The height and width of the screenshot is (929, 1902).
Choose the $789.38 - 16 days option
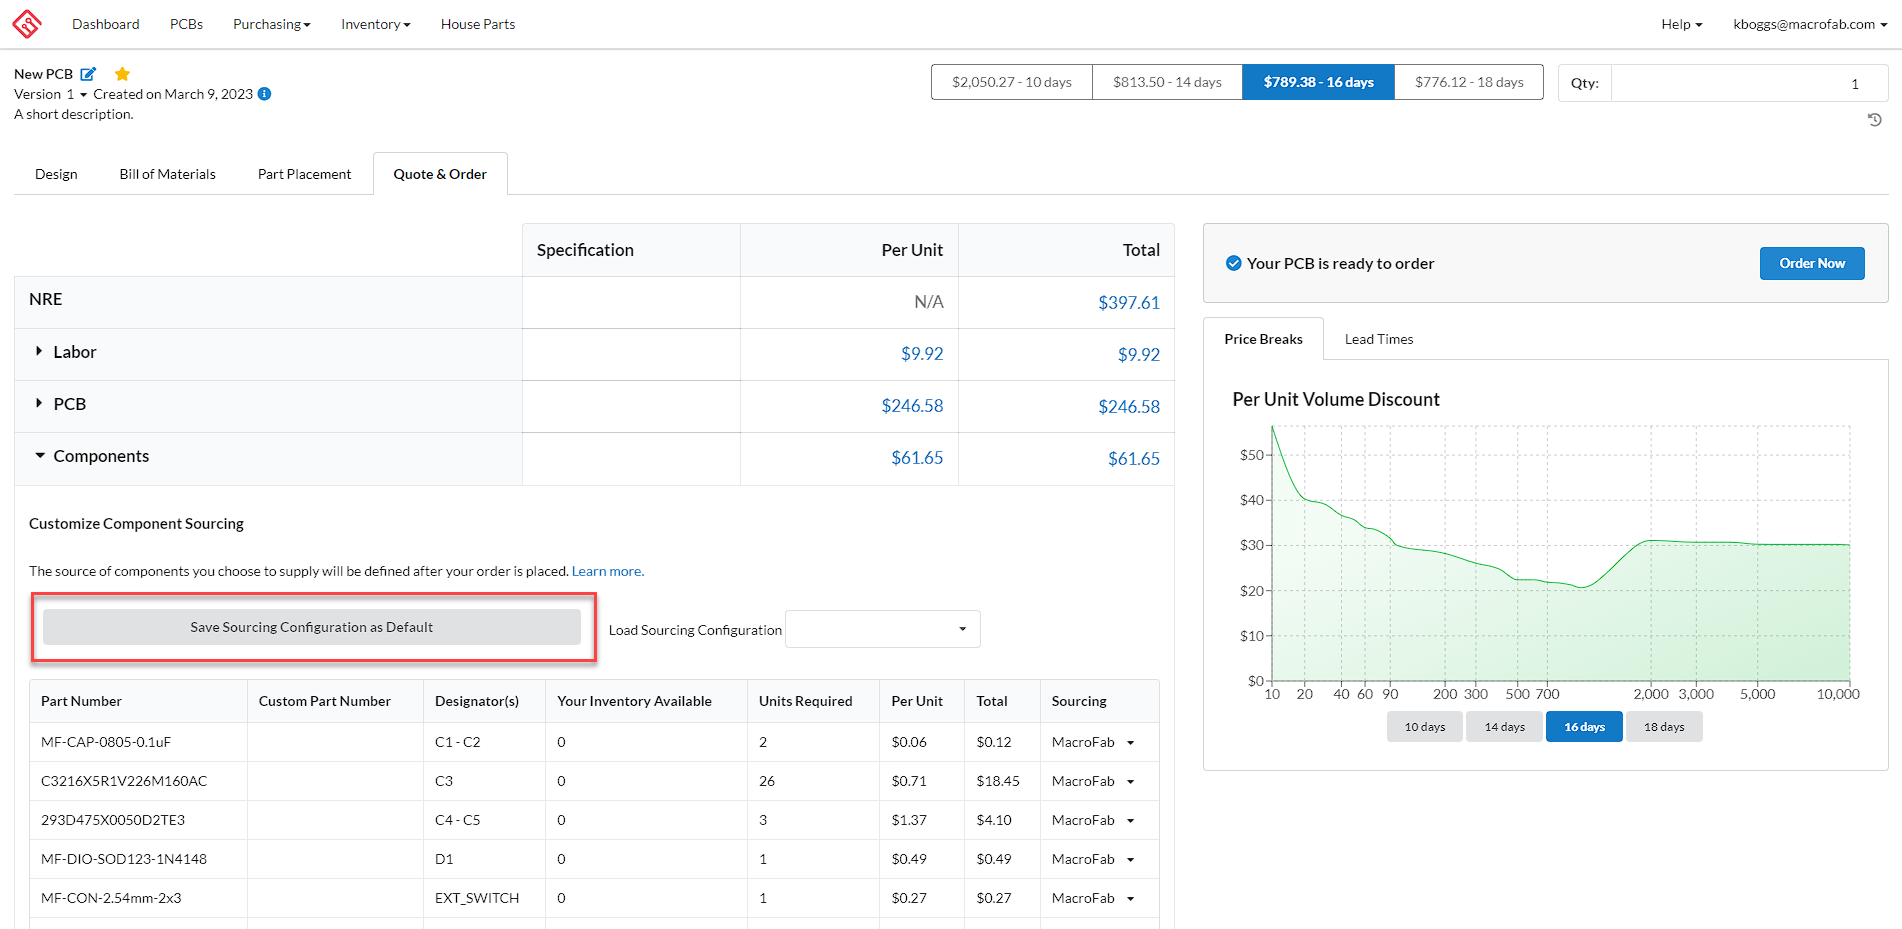point(1318,82)
